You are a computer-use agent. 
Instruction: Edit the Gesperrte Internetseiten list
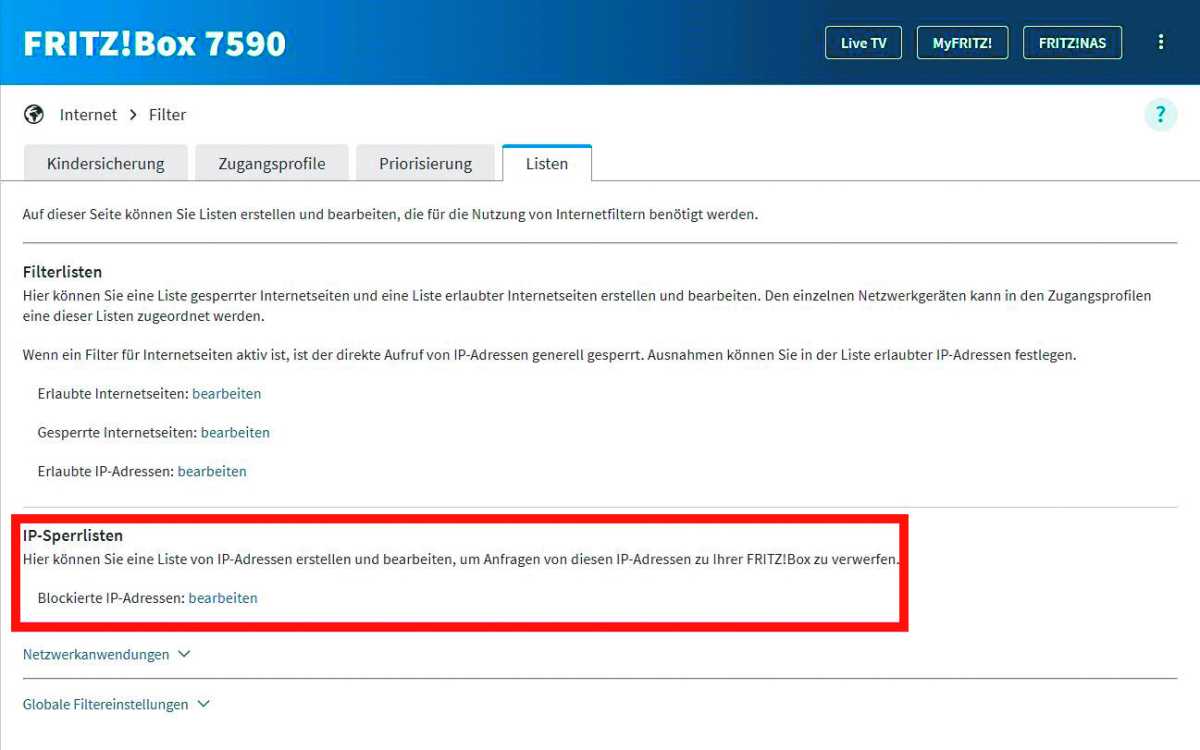pos(235,433)
